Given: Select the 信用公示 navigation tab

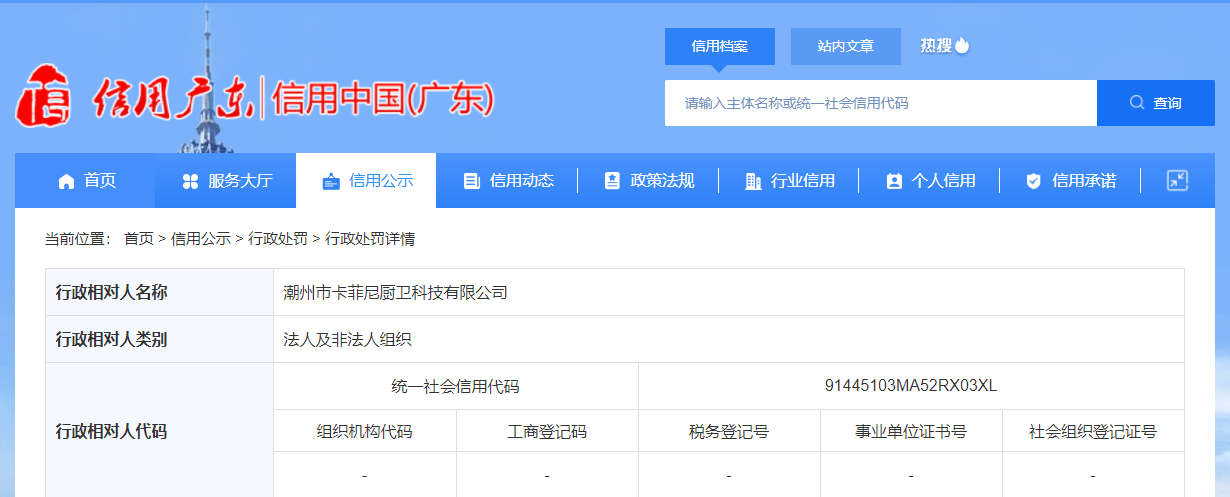Looking at the screenshot, I should 366,181.
